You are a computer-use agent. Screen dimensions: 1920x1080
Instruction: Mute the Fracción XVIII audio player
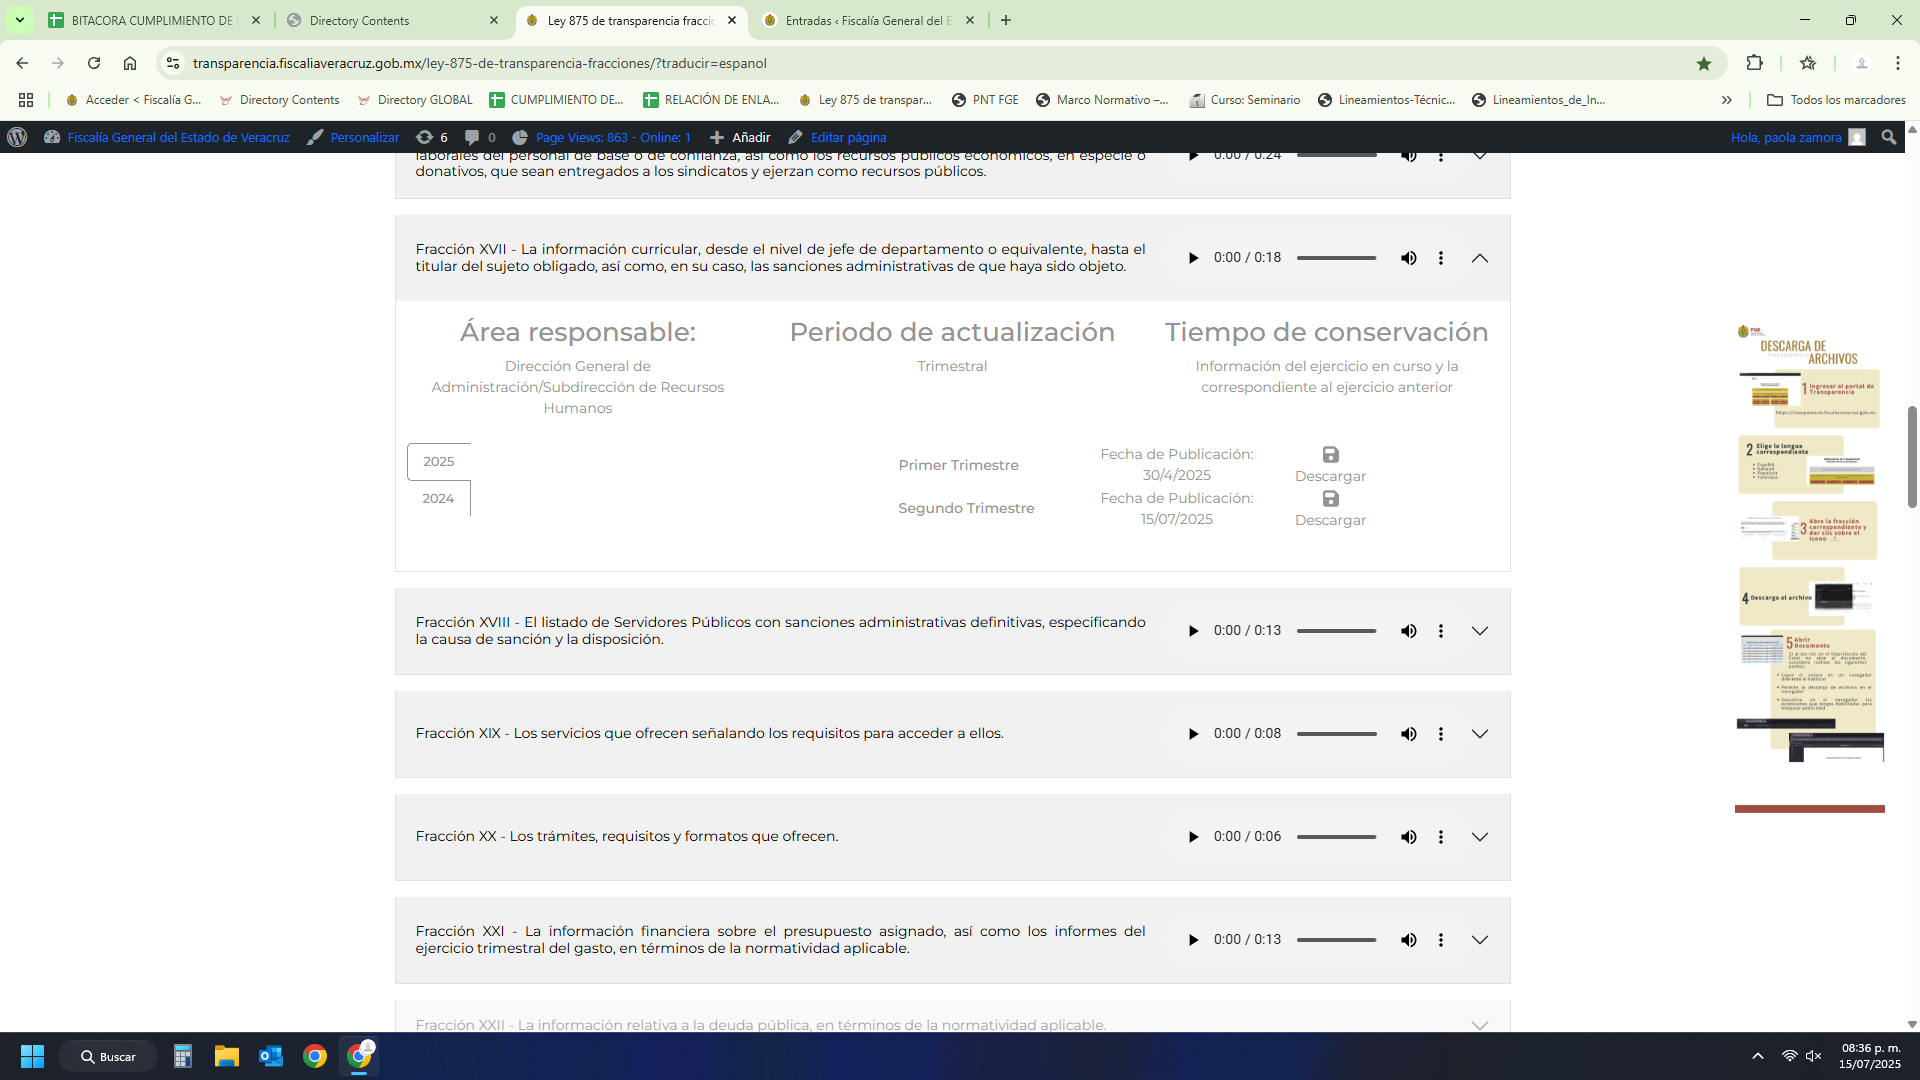(1408, 631)
